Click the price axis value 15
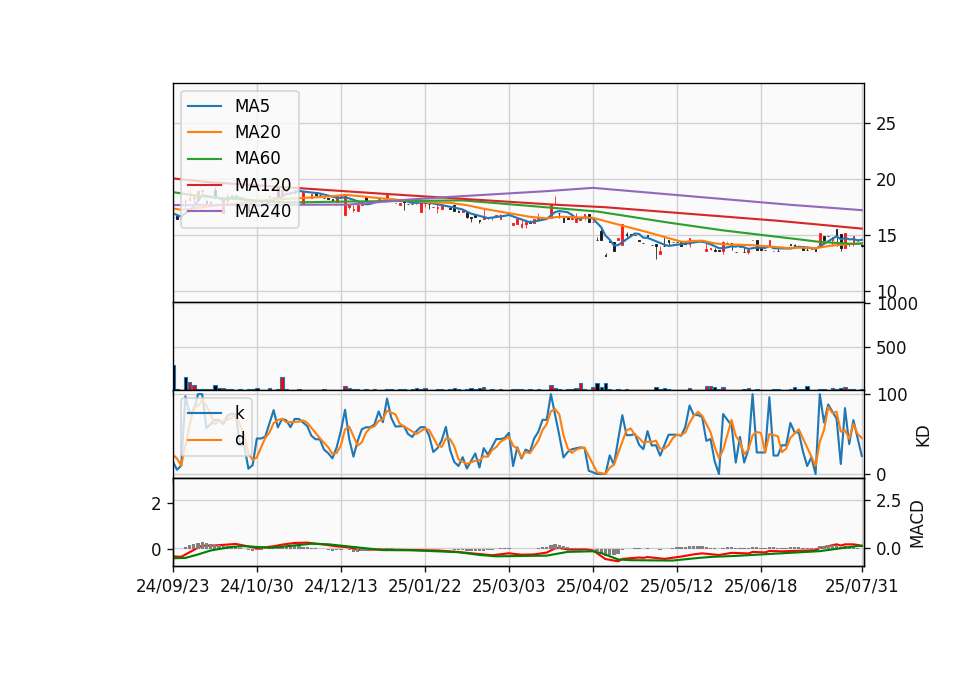Screen dimensions: 960x690 [x=886, y=236]
